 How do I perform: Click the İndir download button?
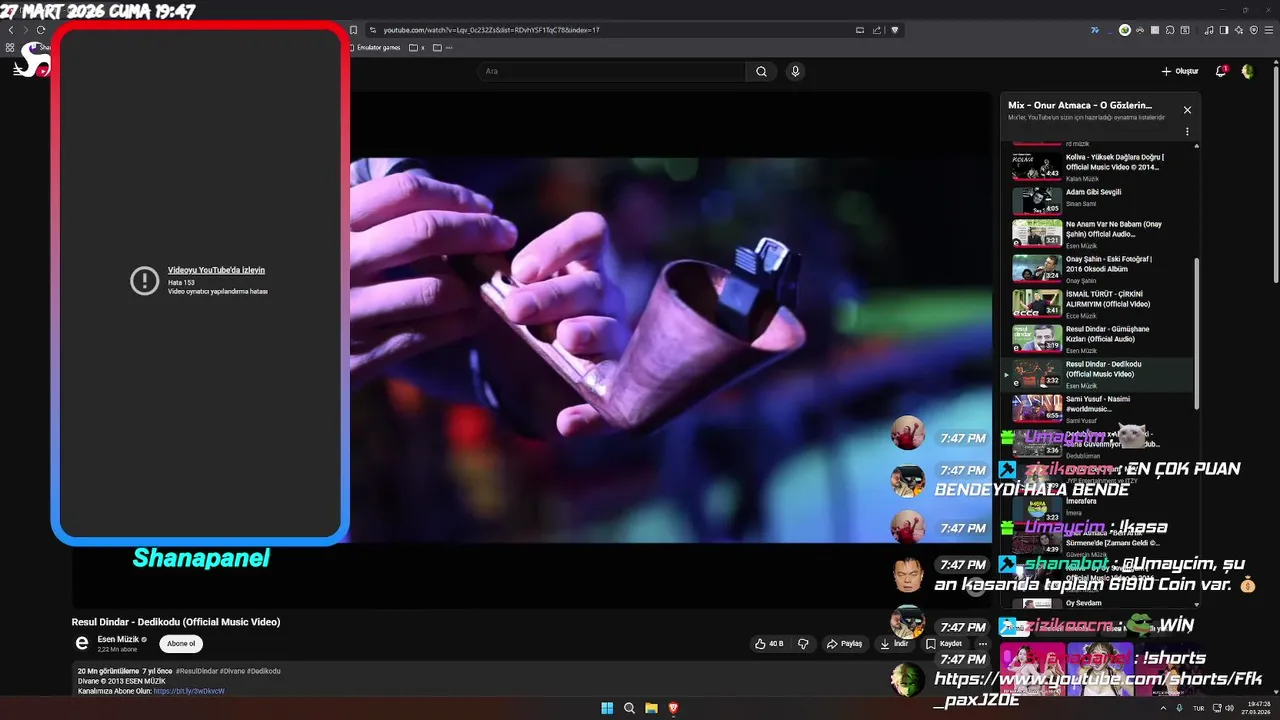tap(894, 644)
